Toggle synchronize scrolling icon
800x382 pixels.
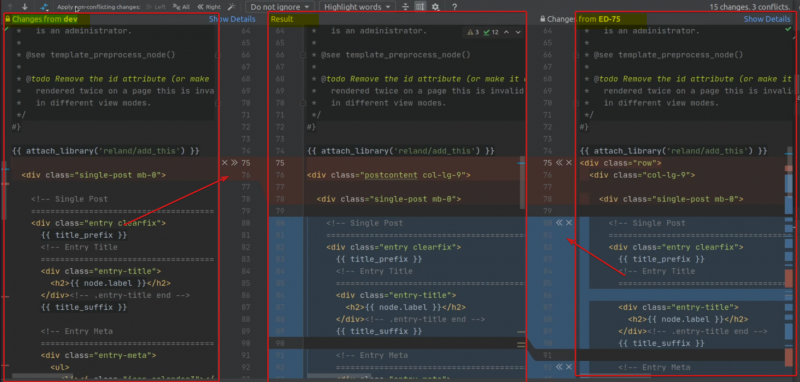coord(420,7)
